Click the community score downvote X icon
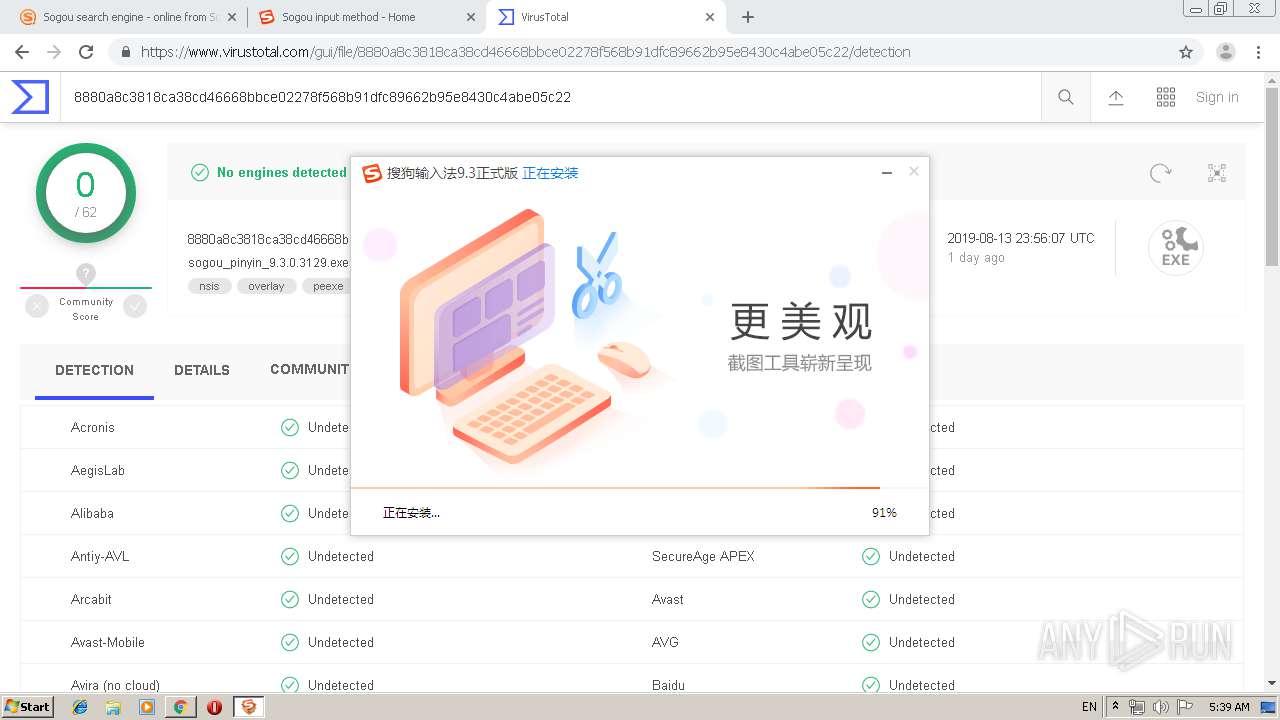 click(x=37, y=307)
